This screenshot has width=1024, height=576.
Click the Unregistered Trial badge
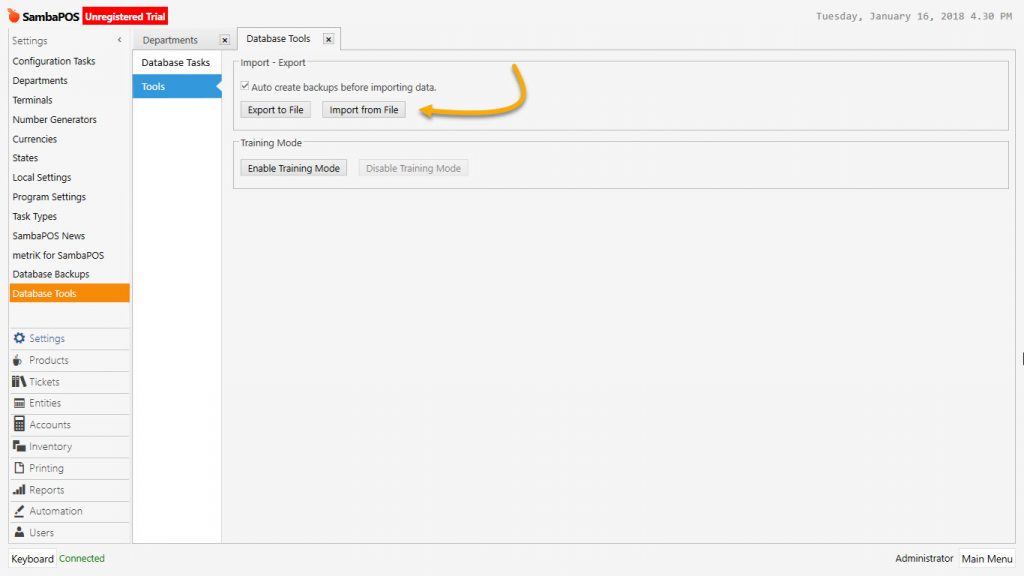point(125,16)
